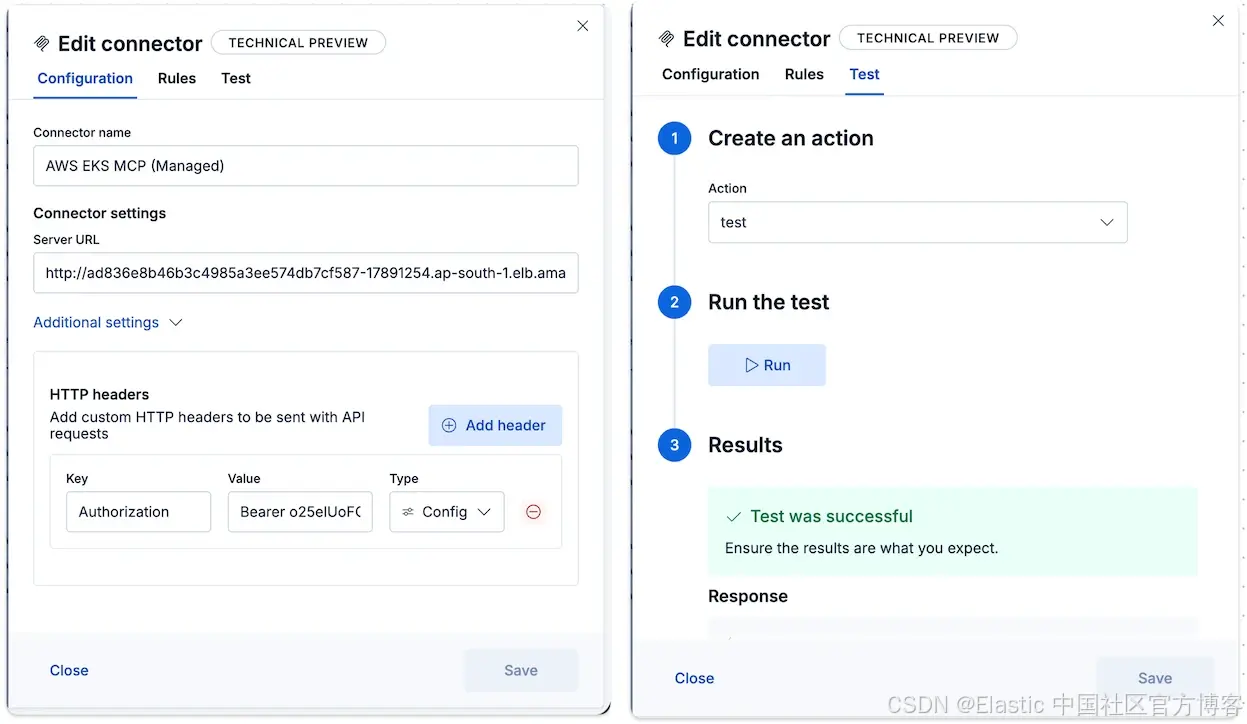1247x724 pixels.
Task: Close the right Edit connector flyout with X
Action: pyautogui.click(x=1218, y=21)
